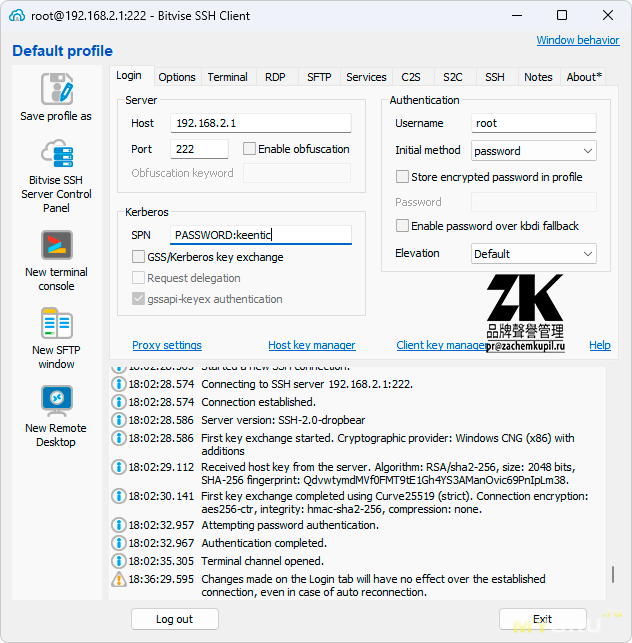Open the Help link
Image resolution: width=632 pixels, height=643 pixels.
(600, 345)
